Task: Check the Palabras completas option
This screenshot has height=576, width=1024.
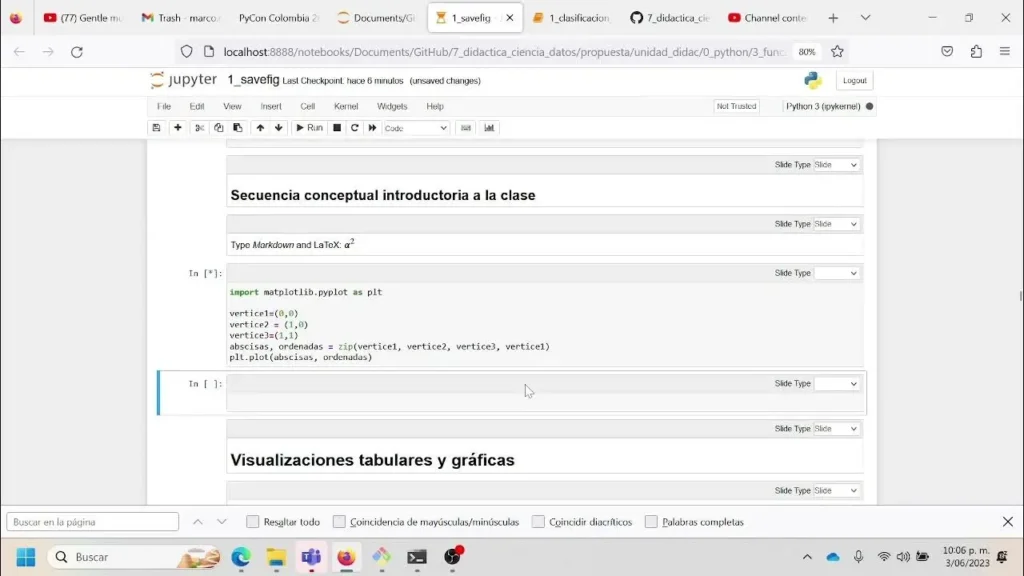Action: (x=652, y=522)
